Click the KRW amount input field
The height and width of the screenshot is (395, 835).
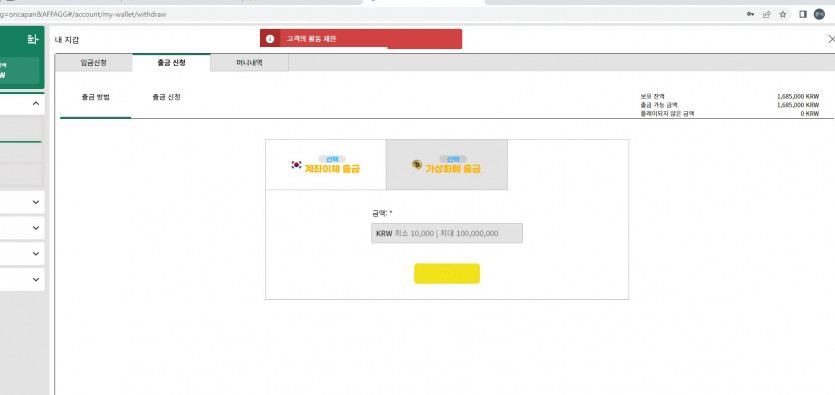point(447,233)
